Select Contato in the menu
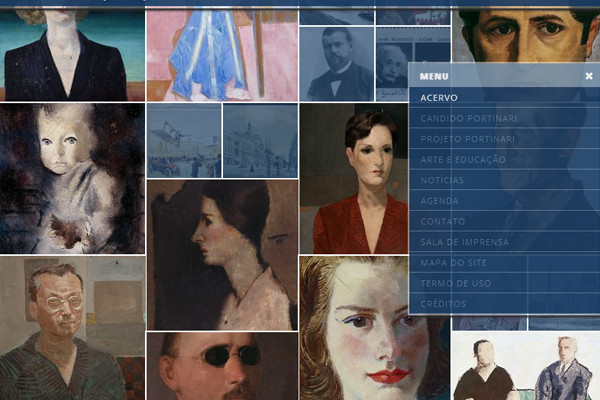The image size is (600, 400). [x=504, y=221]
